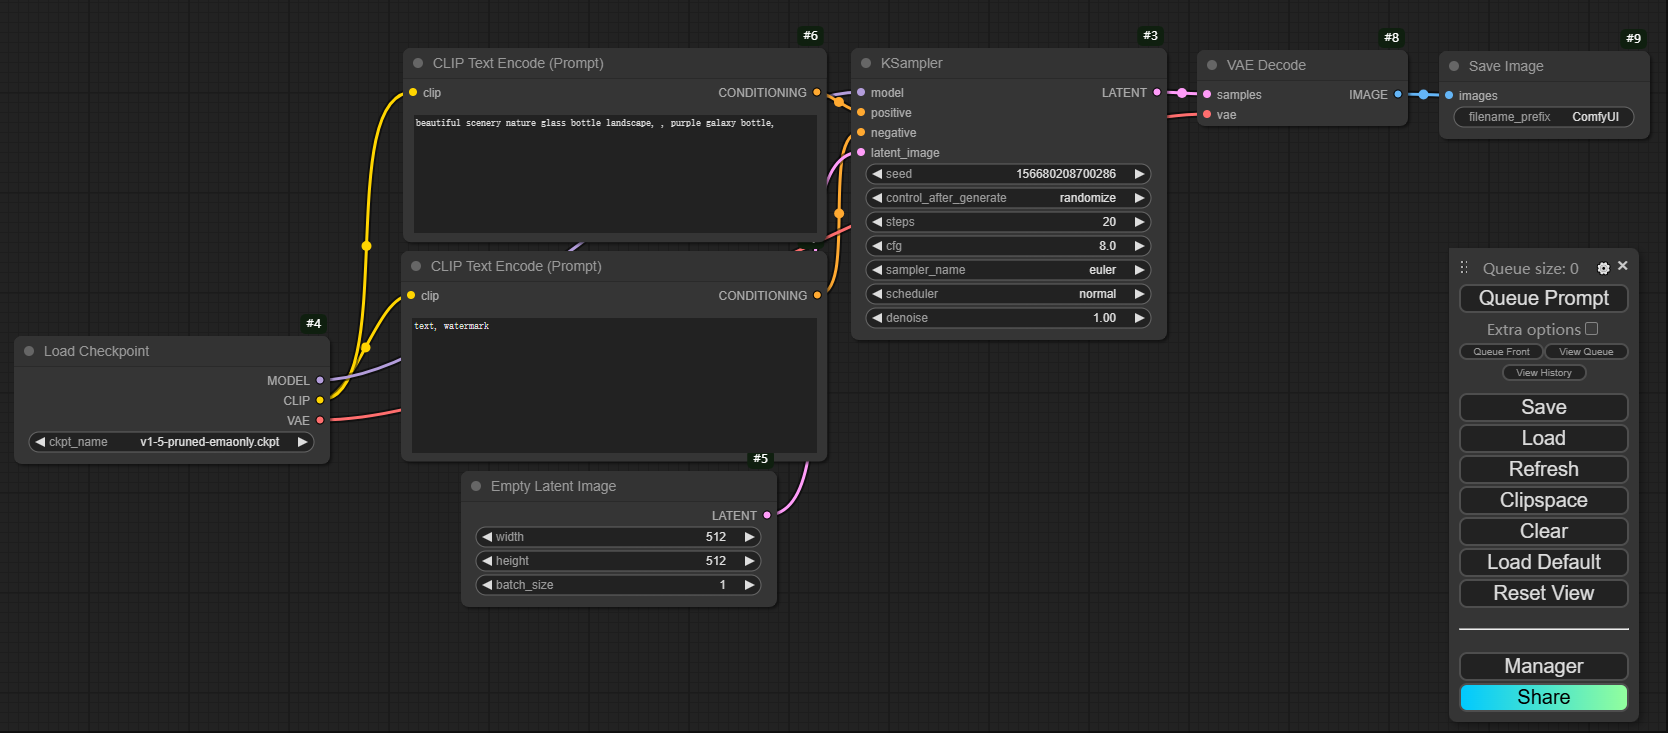
Task: Click the Save Image node title dot
Action: (x=1454, y=66)
